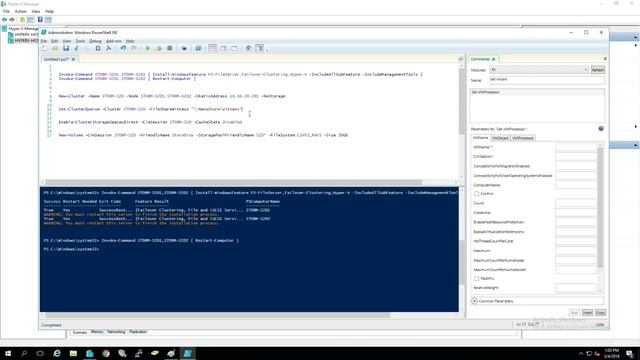Viewport: 640px width, 360px height.
Task: Click the Refresh button in Commands pane
Action: tap(598, 70)
